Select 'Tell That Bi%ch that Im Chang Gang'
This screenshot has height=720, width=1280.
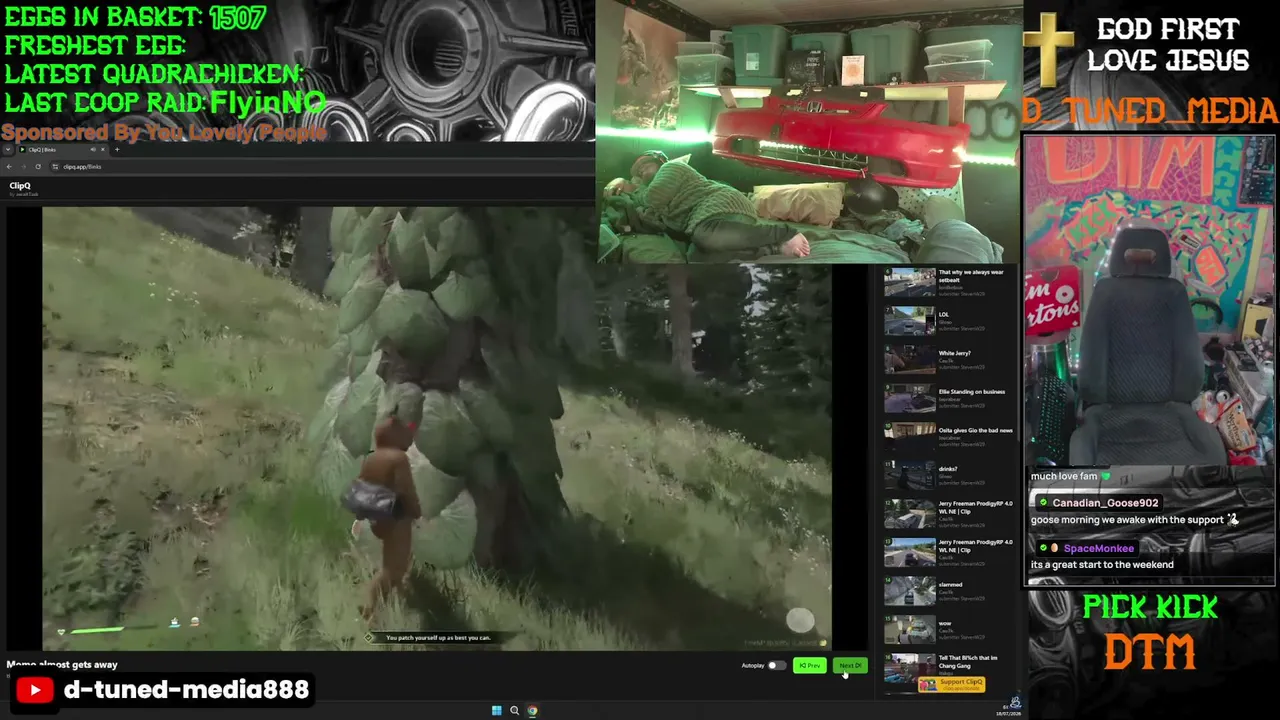(968, 662)
